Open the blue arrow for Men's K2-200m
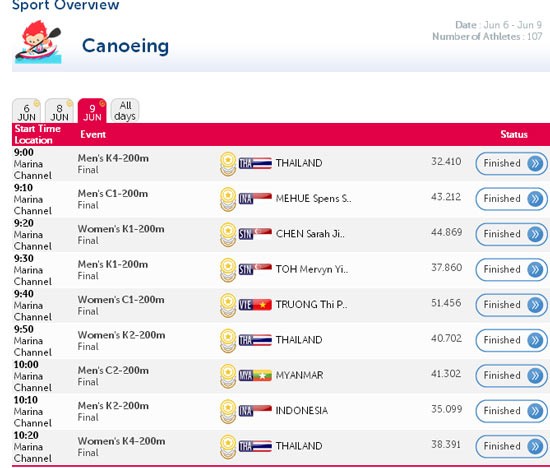The width and height of the screenshot is (550, 468). [x=535, y=411]
